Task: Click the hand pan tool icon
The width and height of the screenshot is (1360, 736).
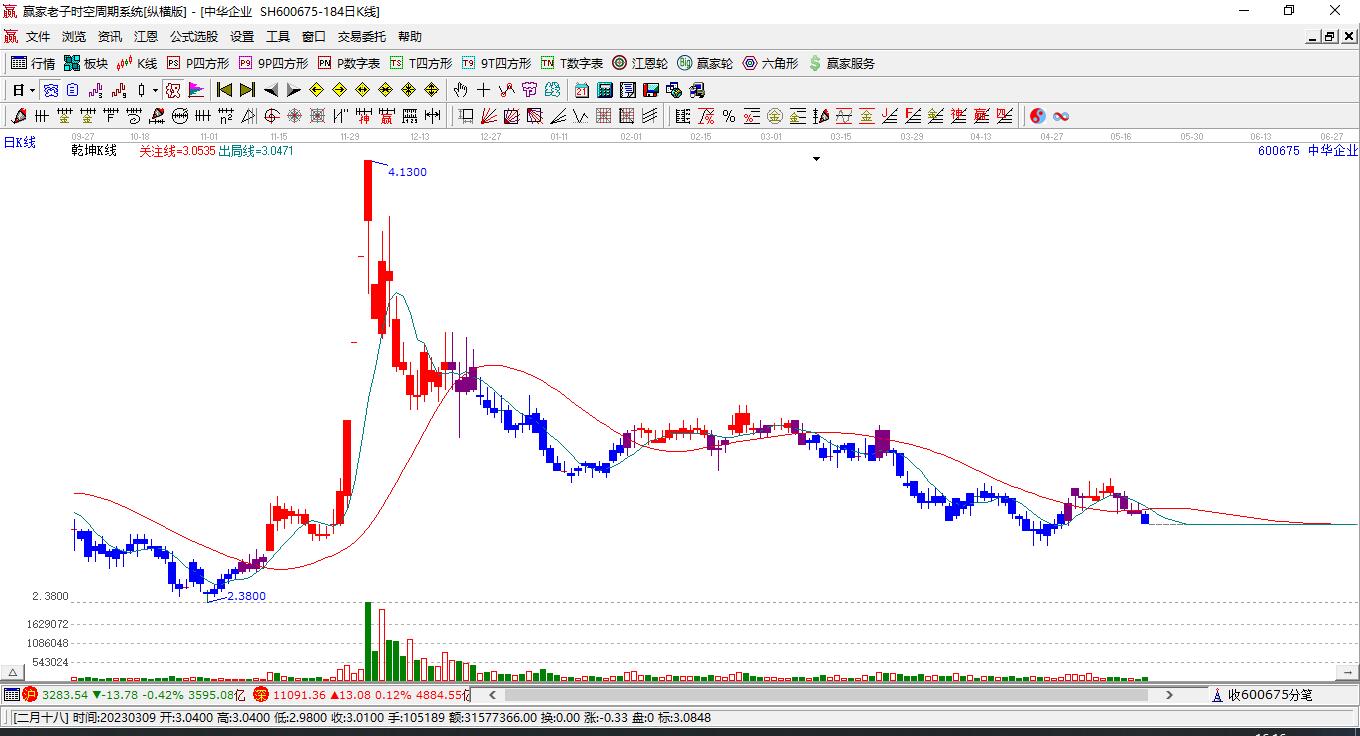Action: [x=461, y=90]
